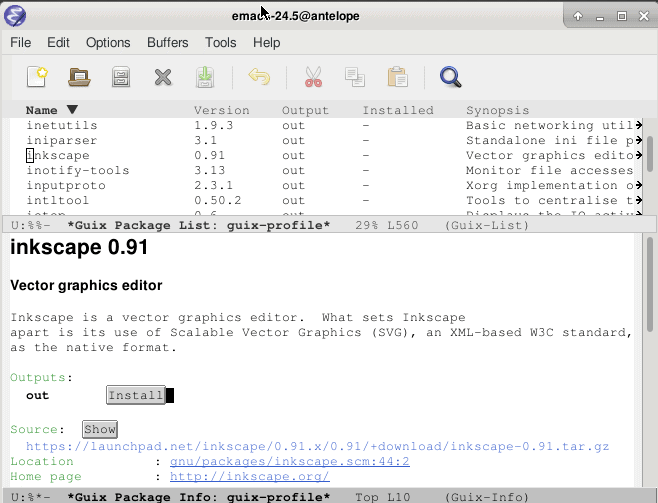The height and width of the screenshot is (503, 658).
Task: Click version 0.50.2 of intltool
Action: 218,201
